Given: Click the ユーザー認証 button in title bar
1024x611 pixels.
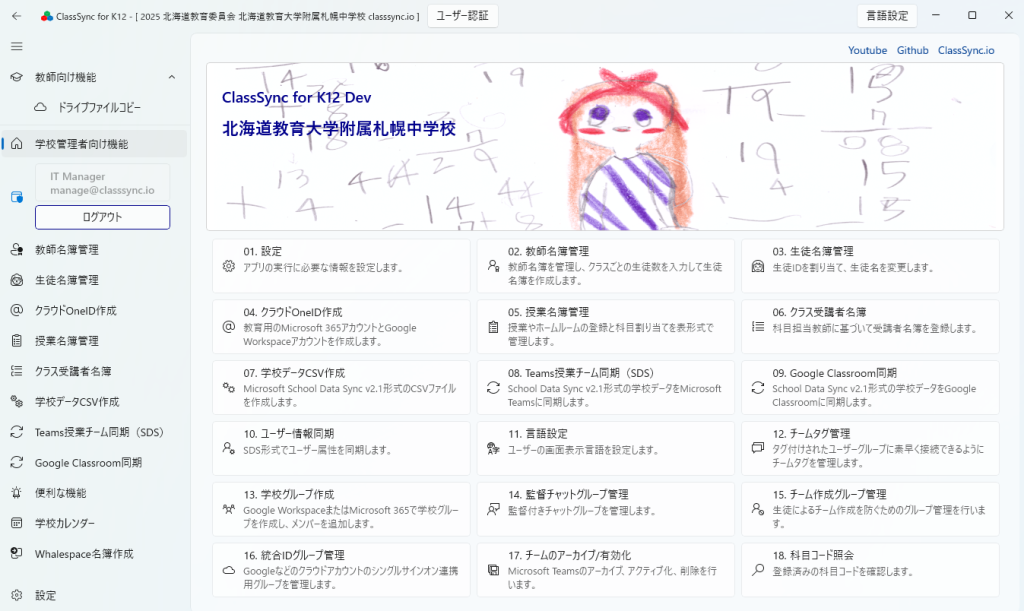Looking at the screenshot, I should pos(462,16).
